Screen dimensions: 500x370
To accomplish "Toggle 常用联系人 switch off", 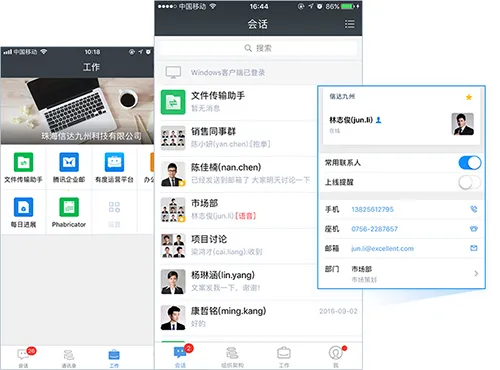I will tap(470, 163).
